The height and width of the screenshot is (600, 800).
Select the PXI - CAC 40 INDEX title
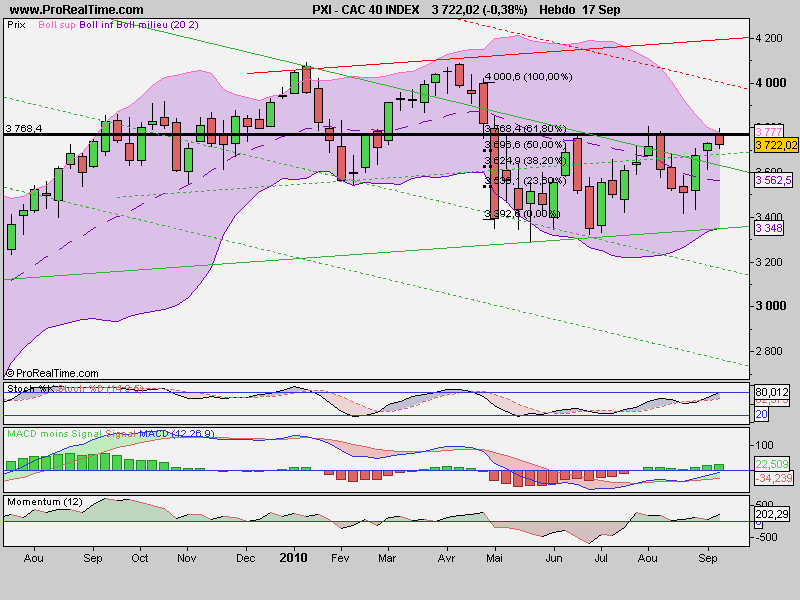(x=366, y=10)
